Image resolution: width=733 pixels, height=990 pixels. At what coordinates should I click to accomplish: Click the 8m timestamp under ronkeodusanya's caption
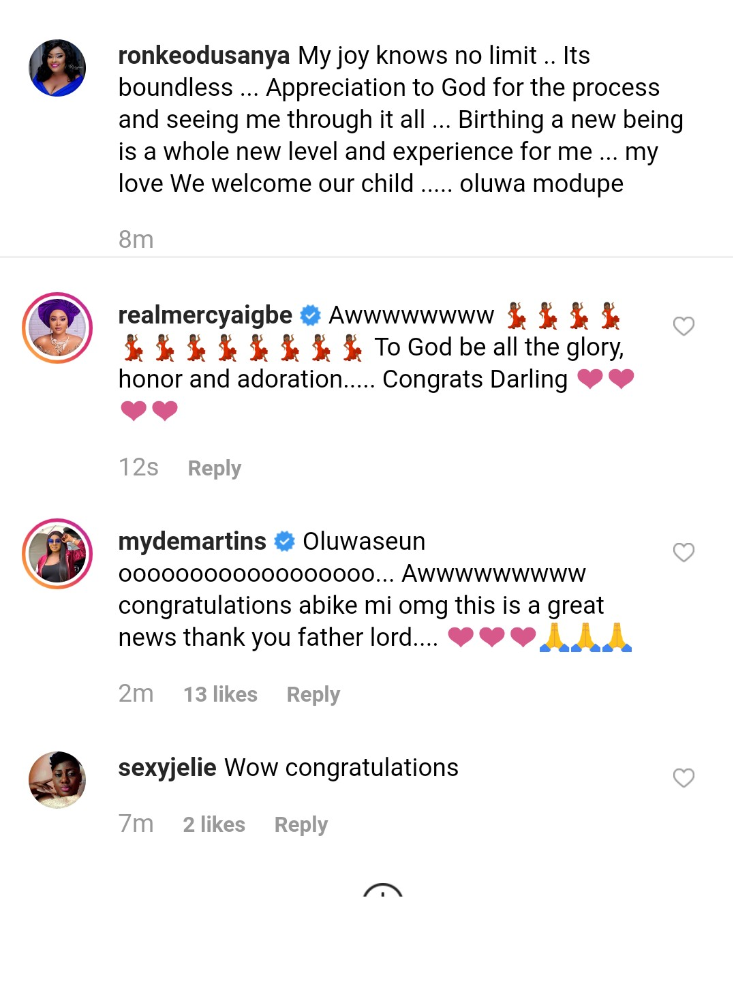pos(136,239)
